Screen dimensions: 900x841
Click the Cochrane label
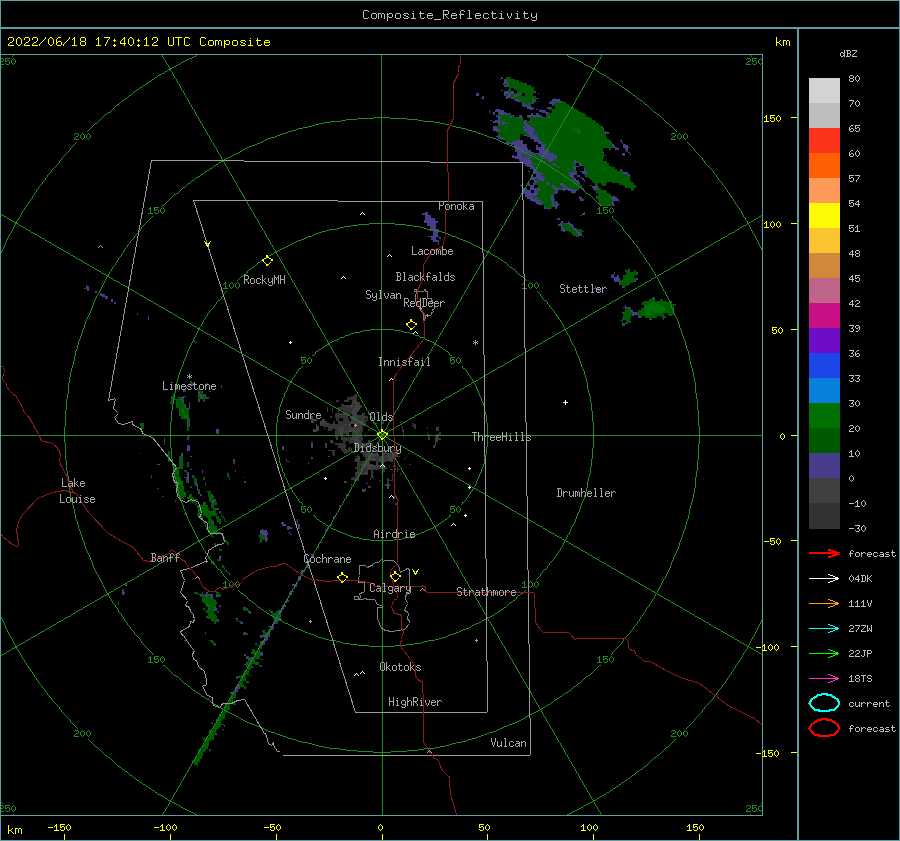coord(327,559)
